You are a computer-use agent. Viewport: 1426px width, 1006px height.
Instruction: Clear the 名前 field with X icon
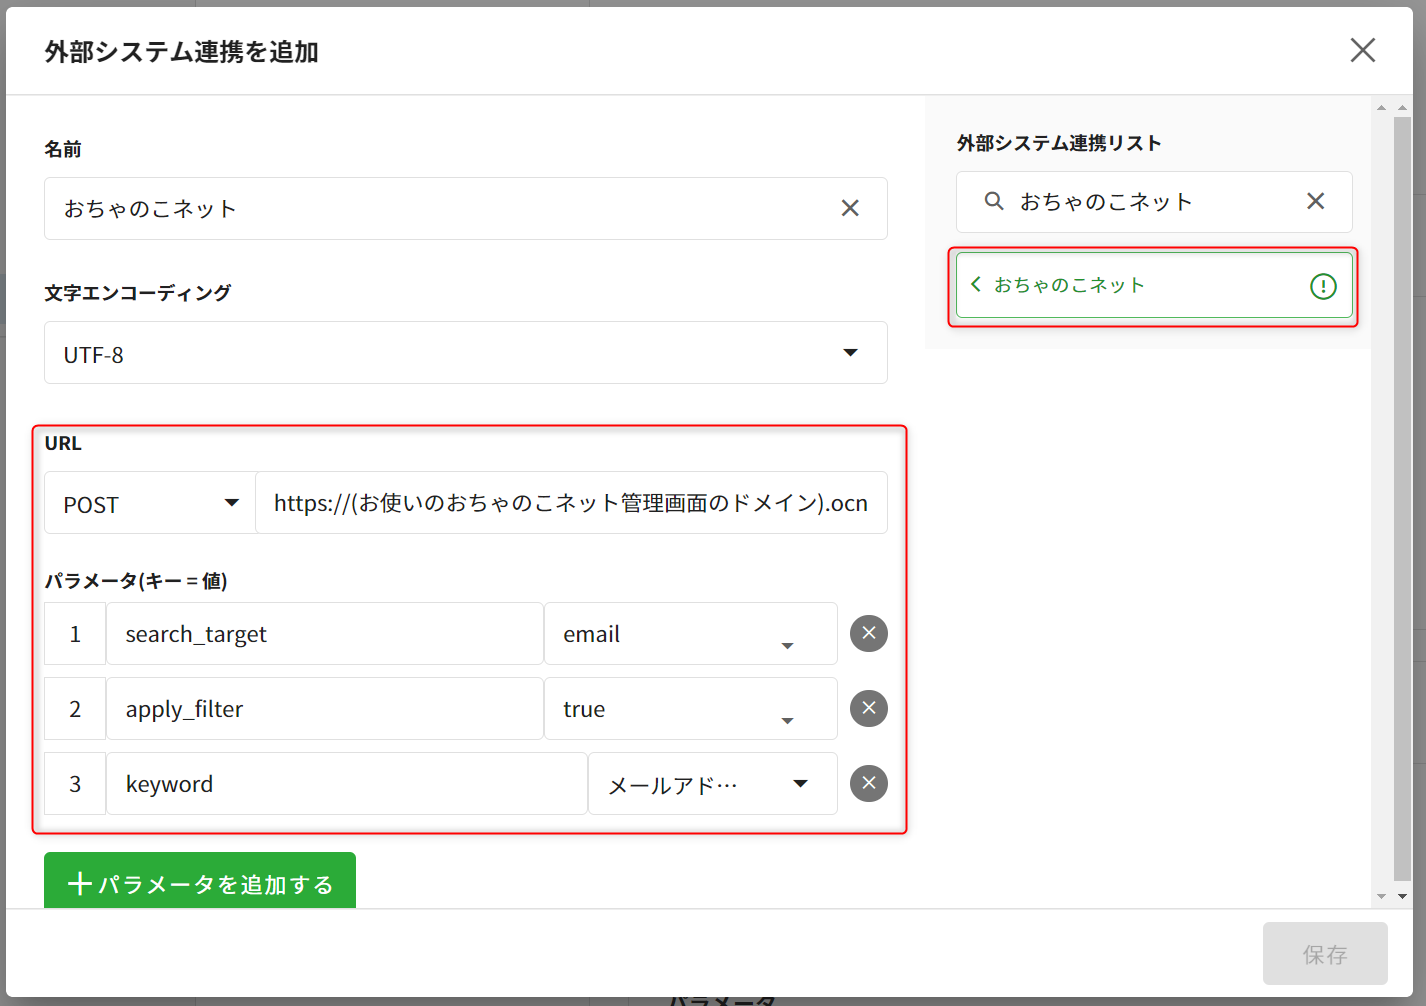coord(849,208)
